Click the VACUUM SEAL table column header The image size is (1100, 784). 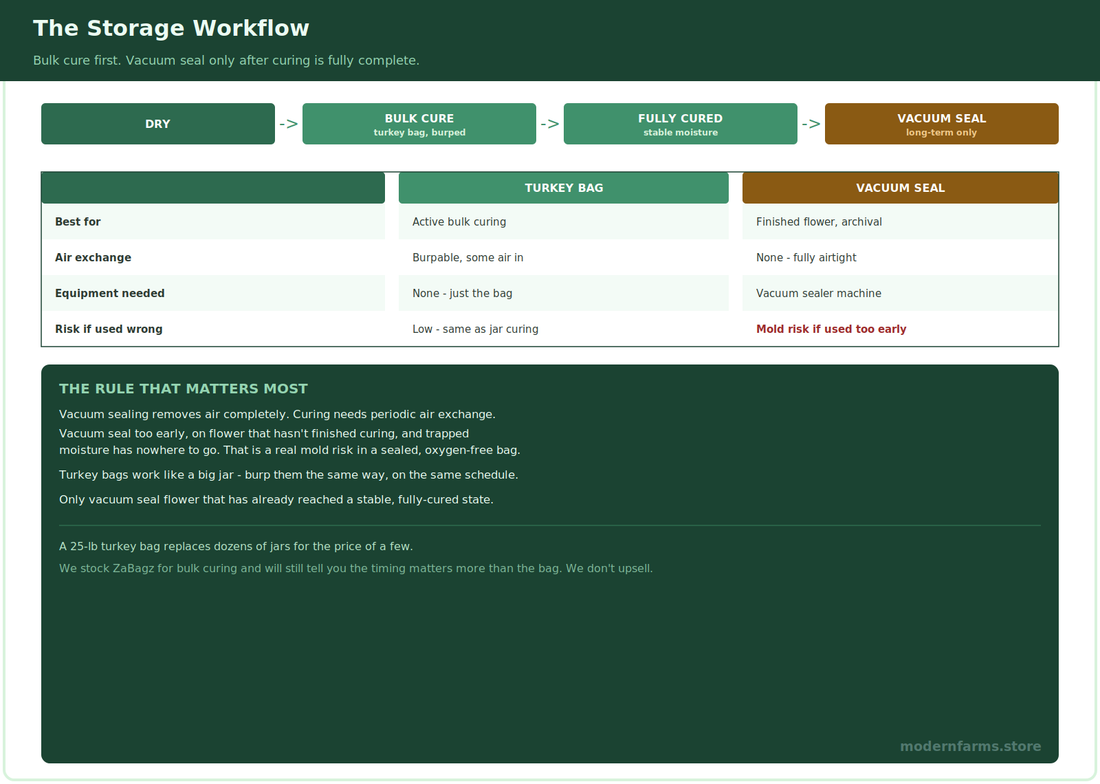click(900, 188)
